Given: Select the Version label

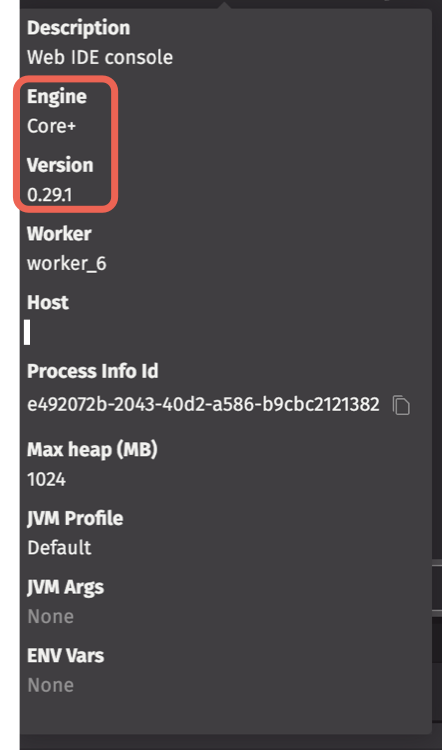Looking at the screenshot, I should click(x=60, y=165).
